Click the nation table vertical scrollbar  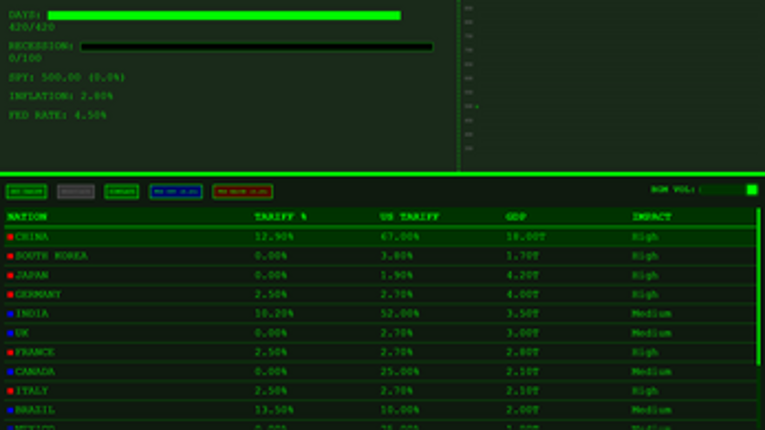point(759,290)
